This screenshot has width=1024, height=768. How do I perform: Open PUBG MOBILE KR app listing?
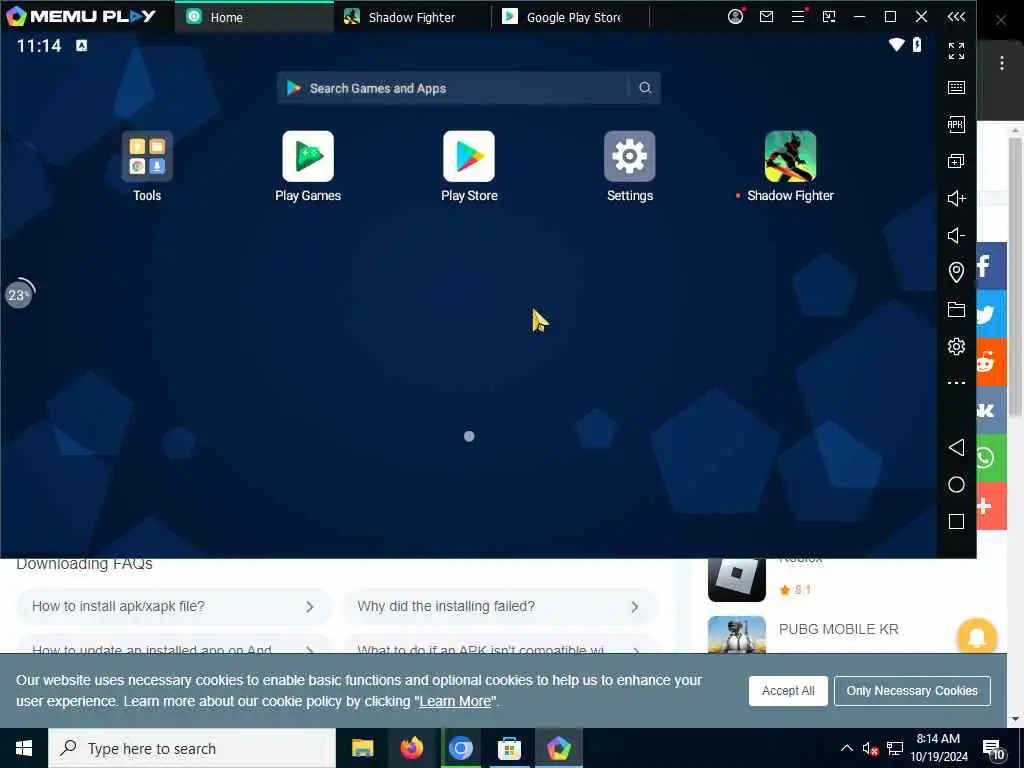click(839, 629)
